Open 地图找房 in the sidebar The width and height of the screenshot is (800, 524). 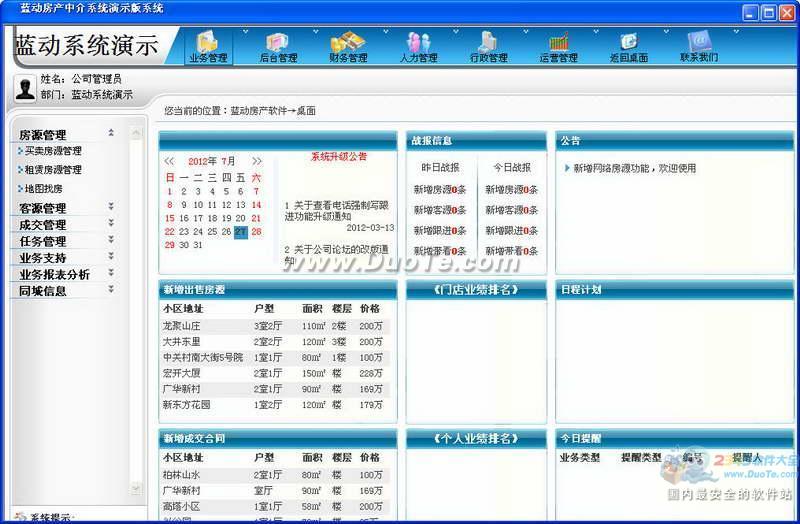click(43, 188)
